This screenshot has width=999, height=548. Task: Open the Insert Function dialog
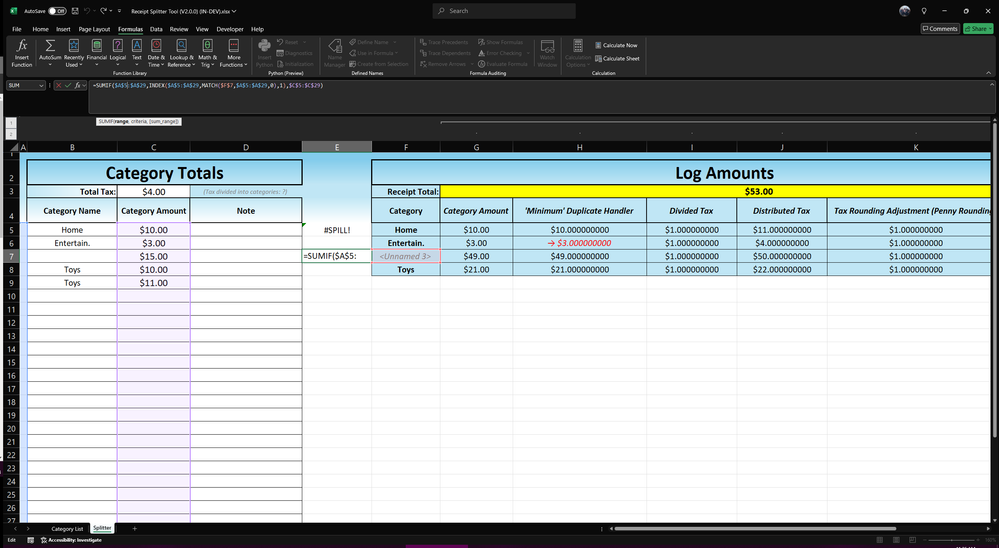coord(22,53)
